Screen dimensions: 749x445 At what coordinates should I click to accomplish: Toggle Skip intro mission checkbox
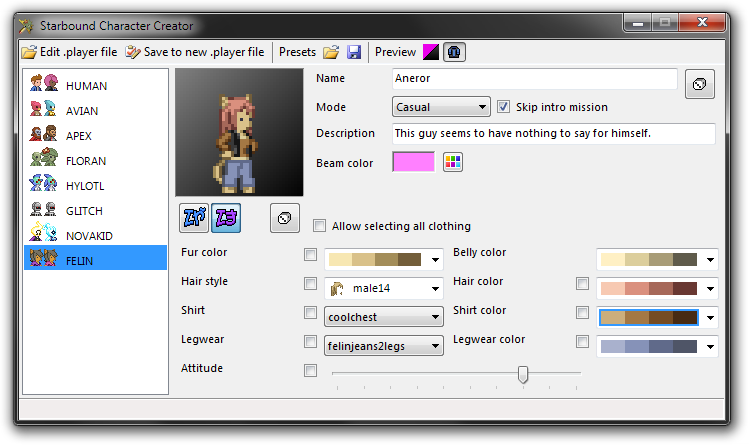click(x=503, y=106)
